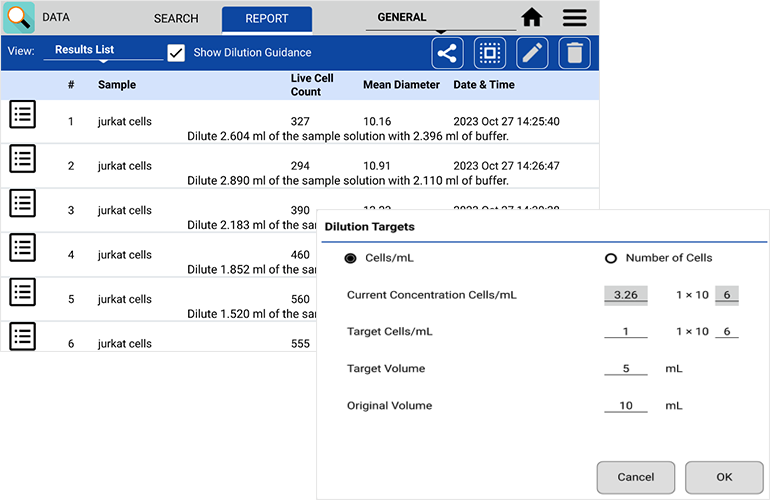Uncheck Show Dilution Guidance checkbox
770x500 pixels.
176,53
